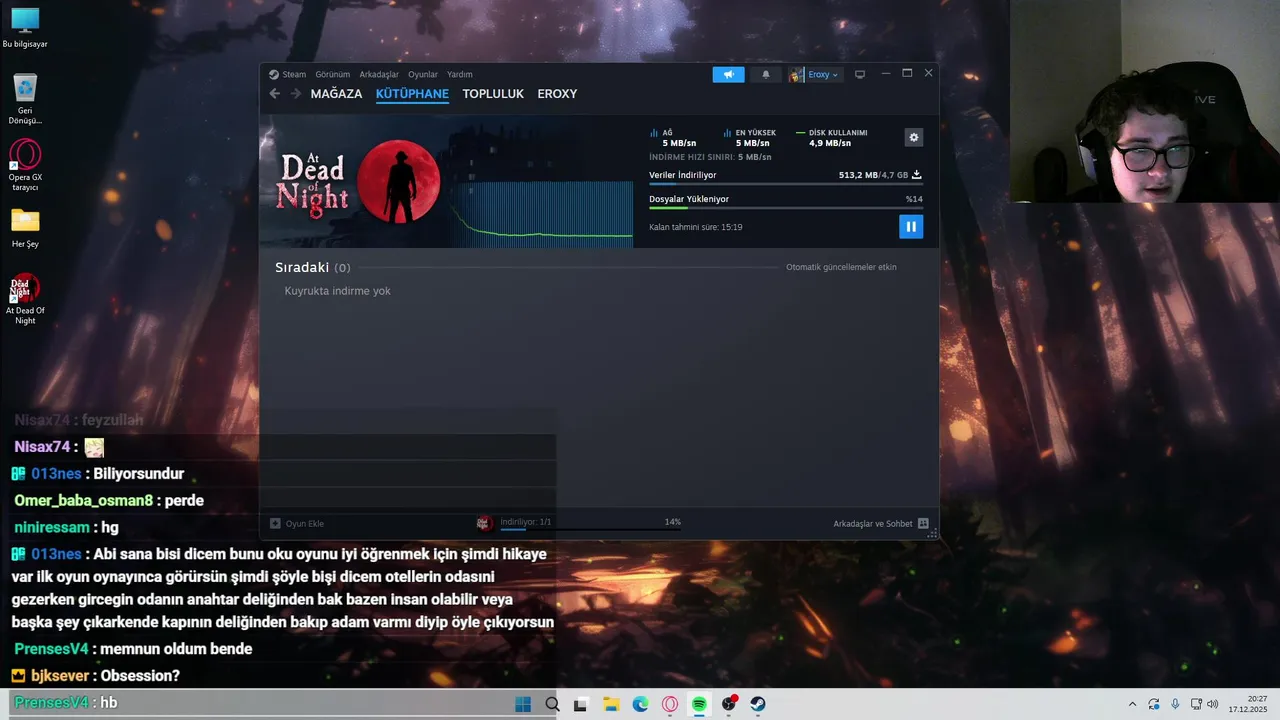Click the microphone tray icon
The width and height of the screenshot is (1280, 720).
[1175, 704]
